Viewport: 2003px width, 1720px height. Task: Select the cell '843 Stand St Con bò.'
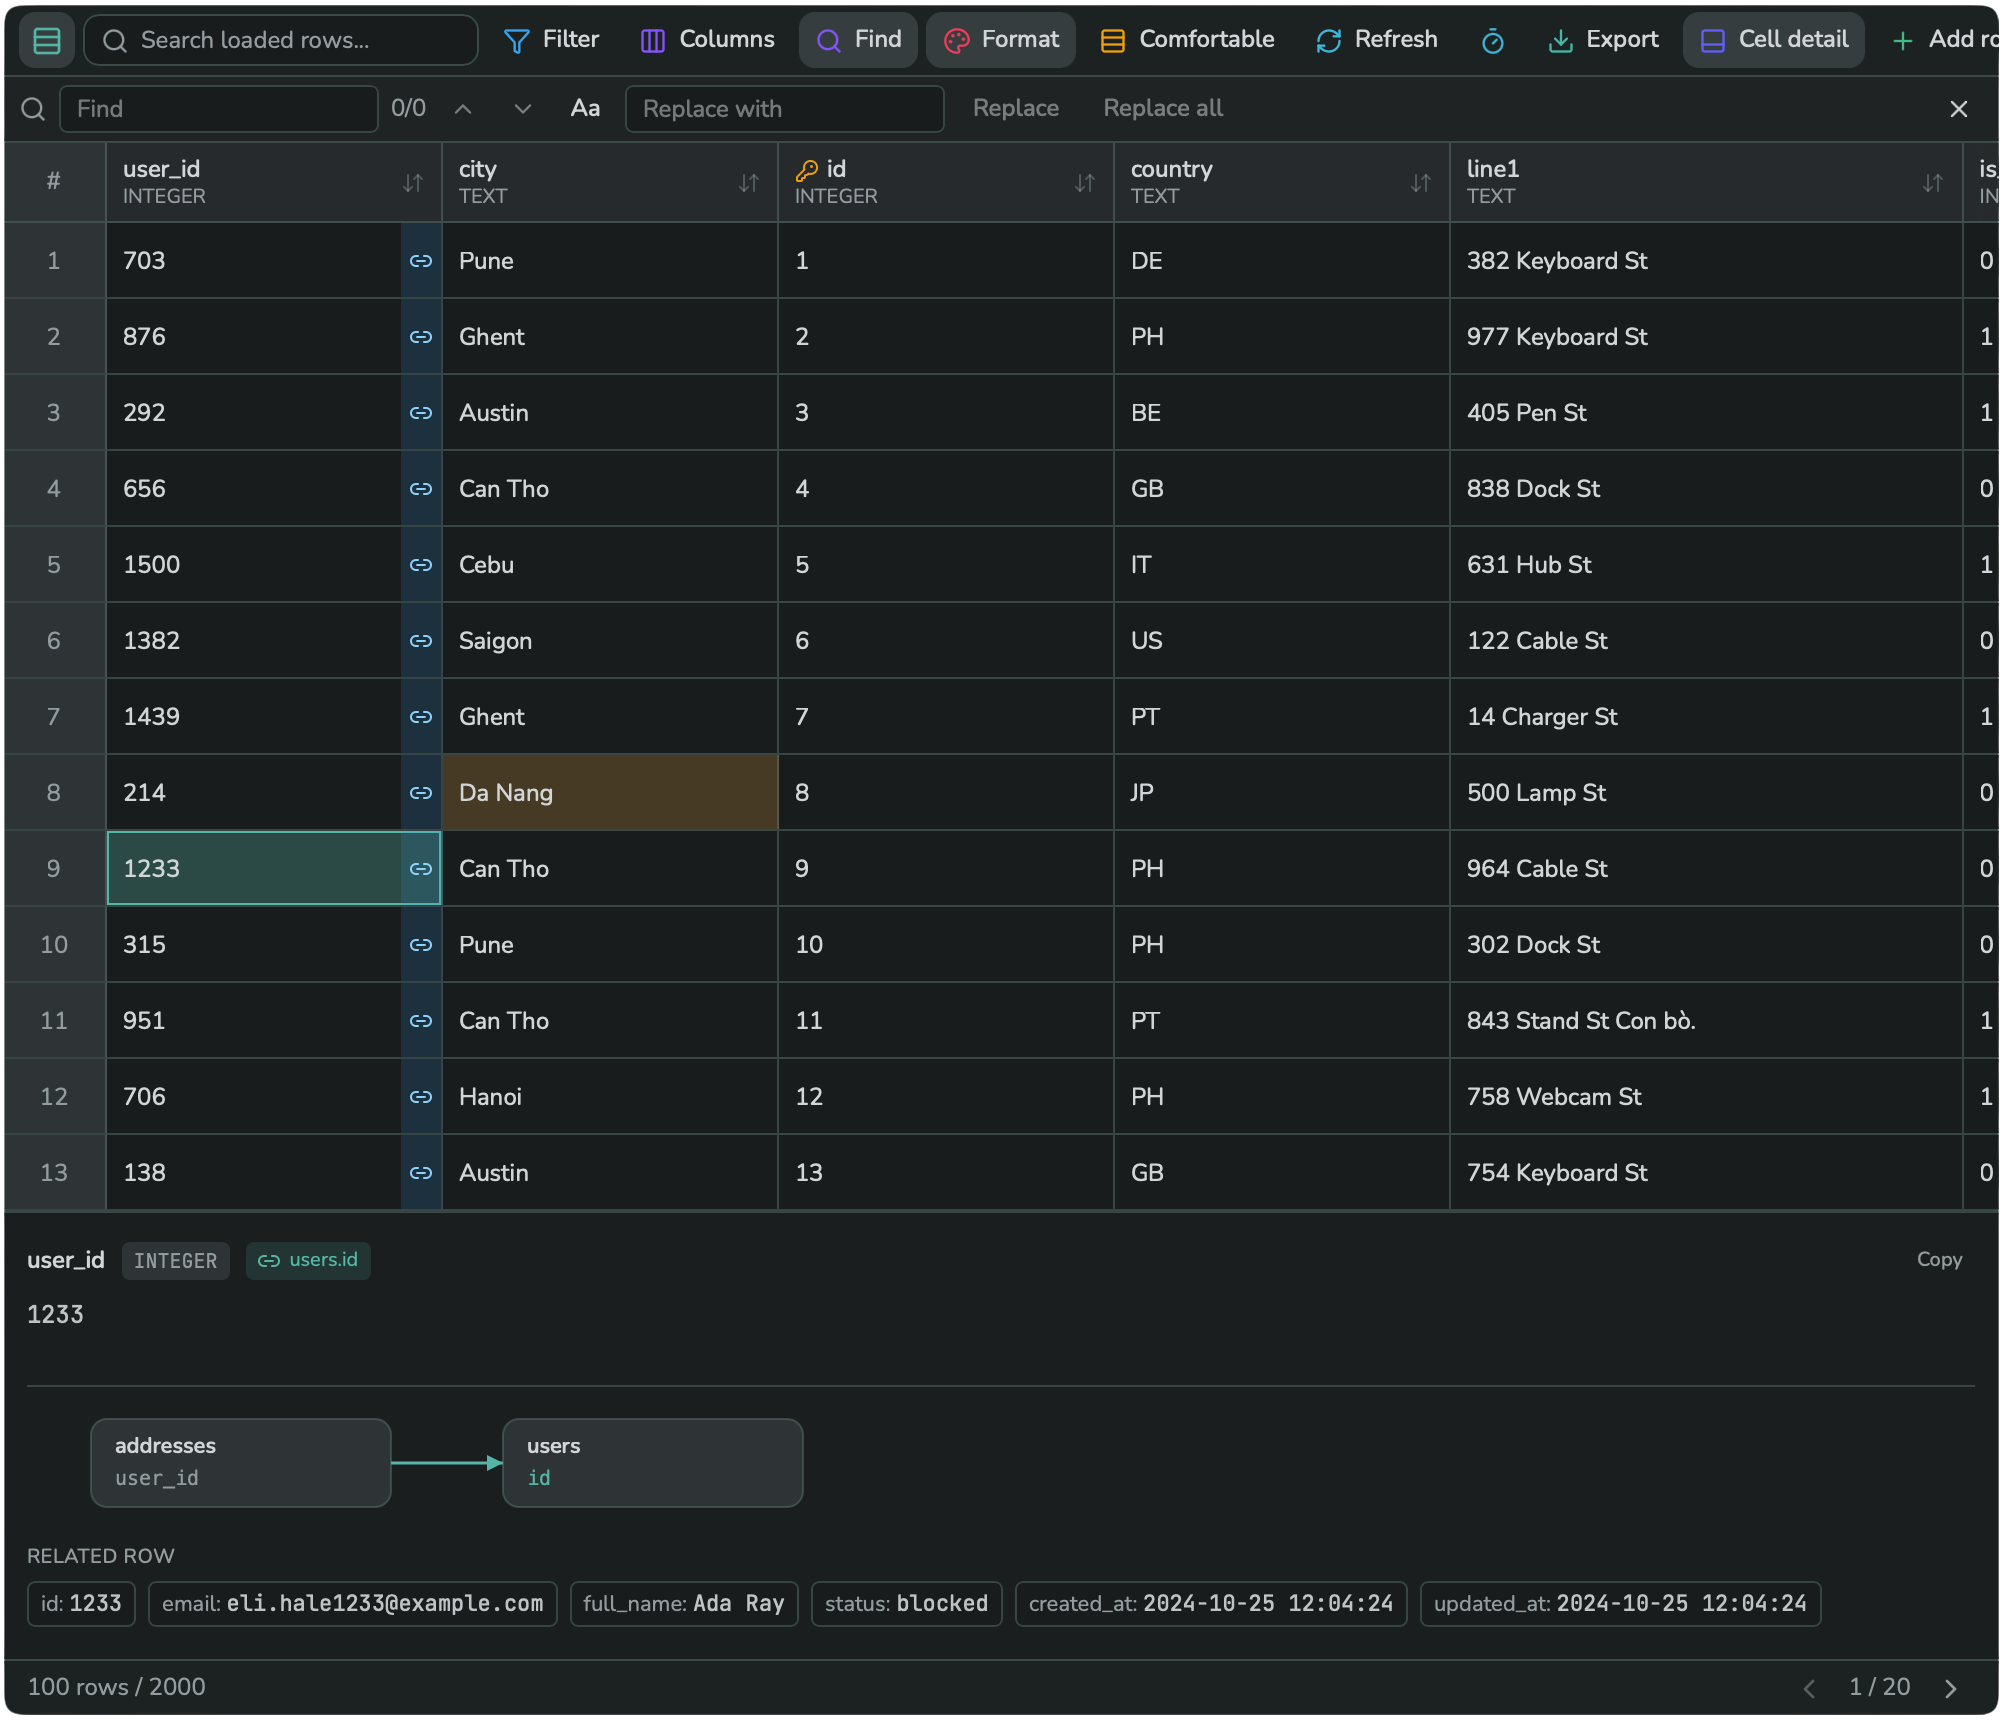pos(1706,1021)
